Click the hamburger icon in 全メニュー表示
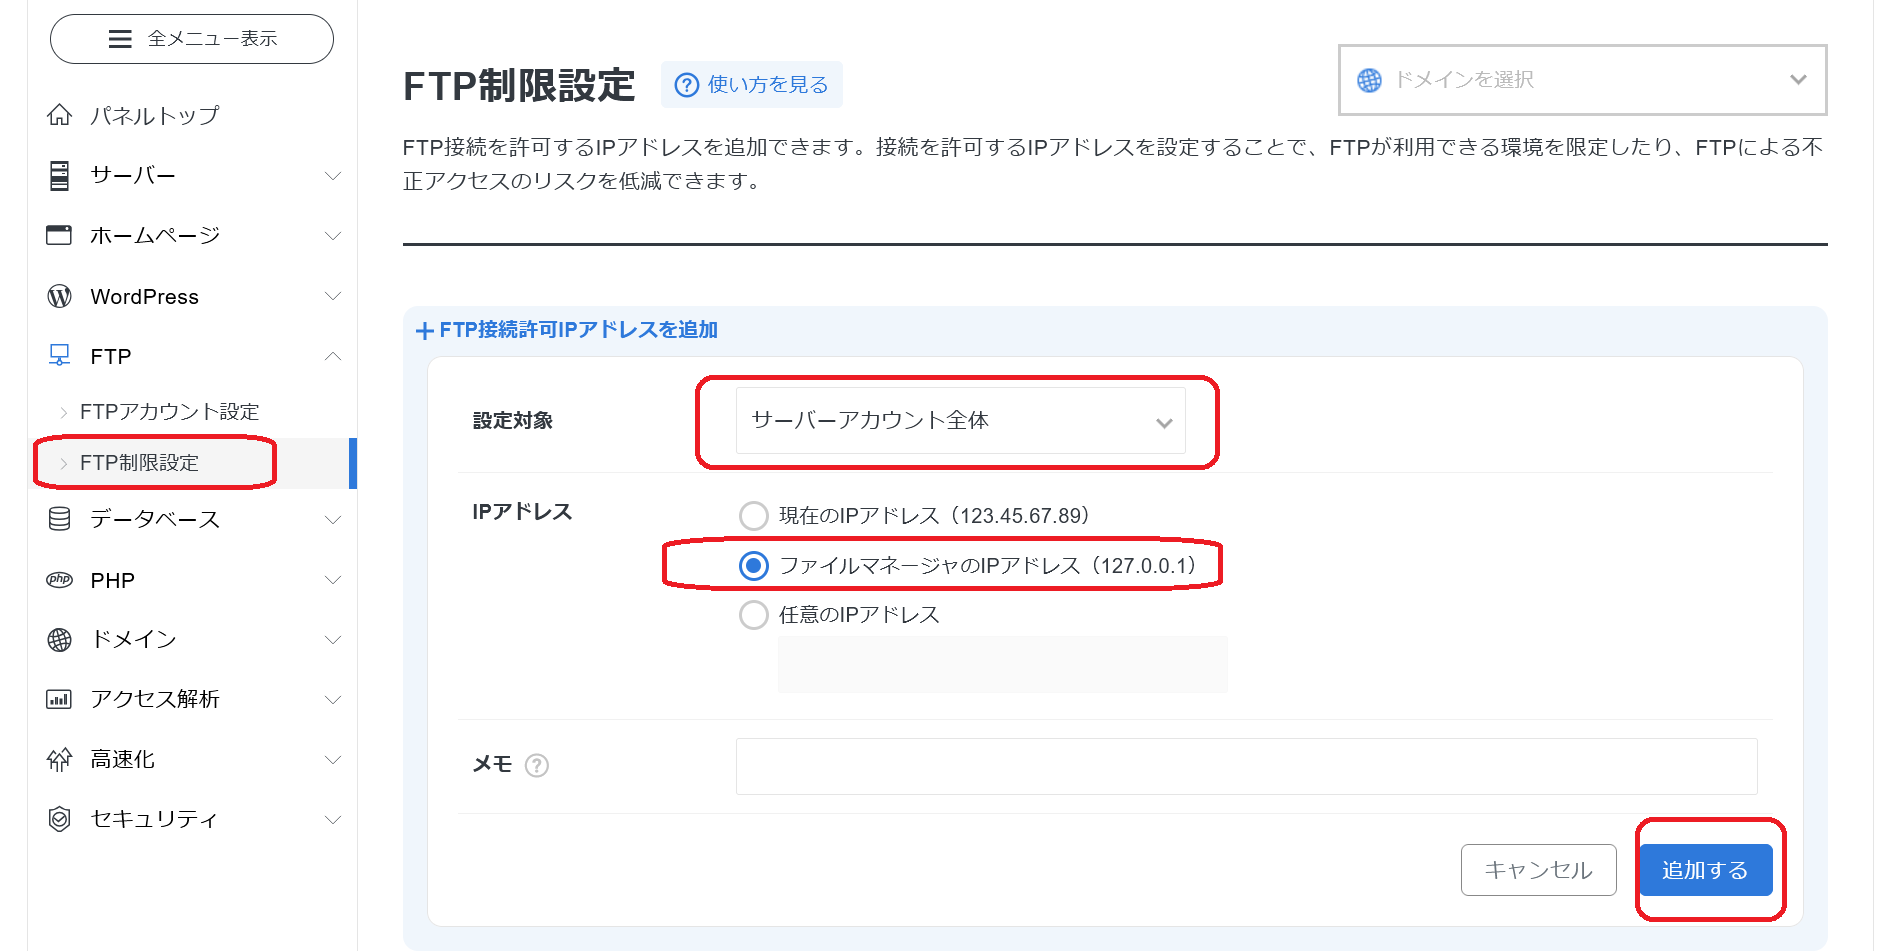The width and height of the screenshot is (1887, 951). coord(120,39)
